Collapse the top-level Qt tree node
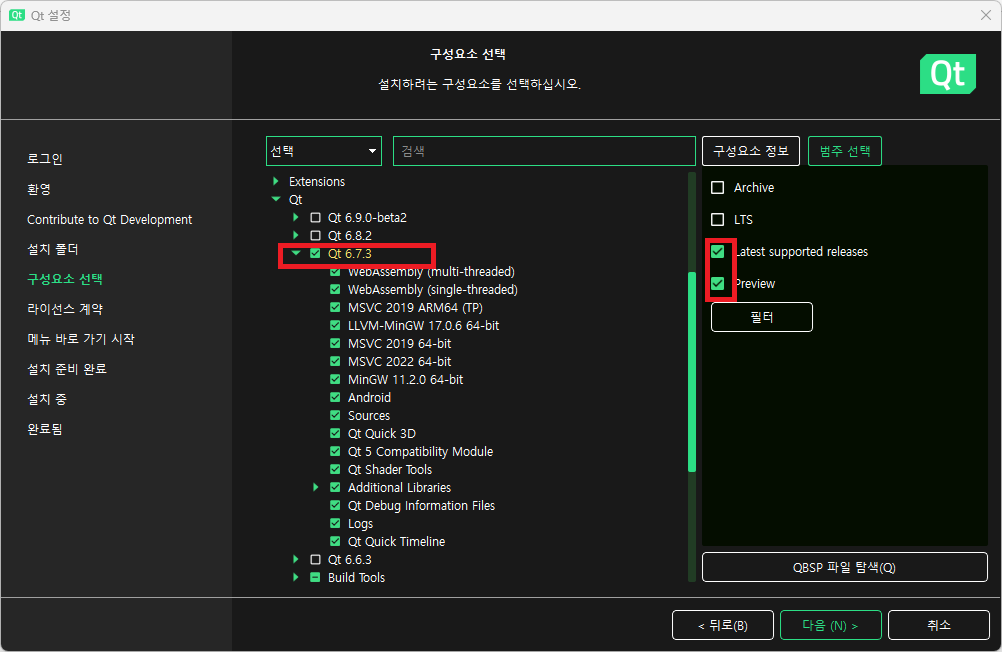This screenshot has height=652, width=1002. (x=276, y=199)
